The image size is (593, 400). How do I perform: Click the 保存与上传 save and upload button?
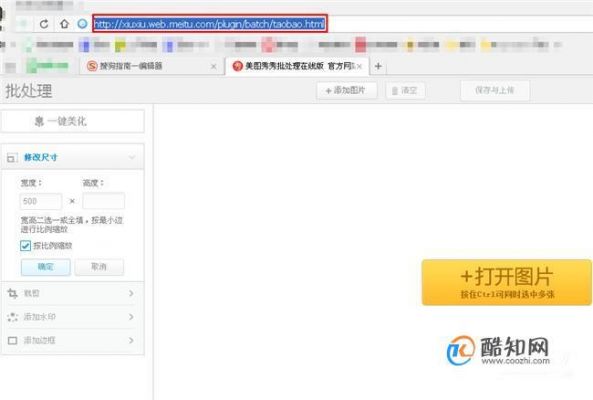click(495, 90)
